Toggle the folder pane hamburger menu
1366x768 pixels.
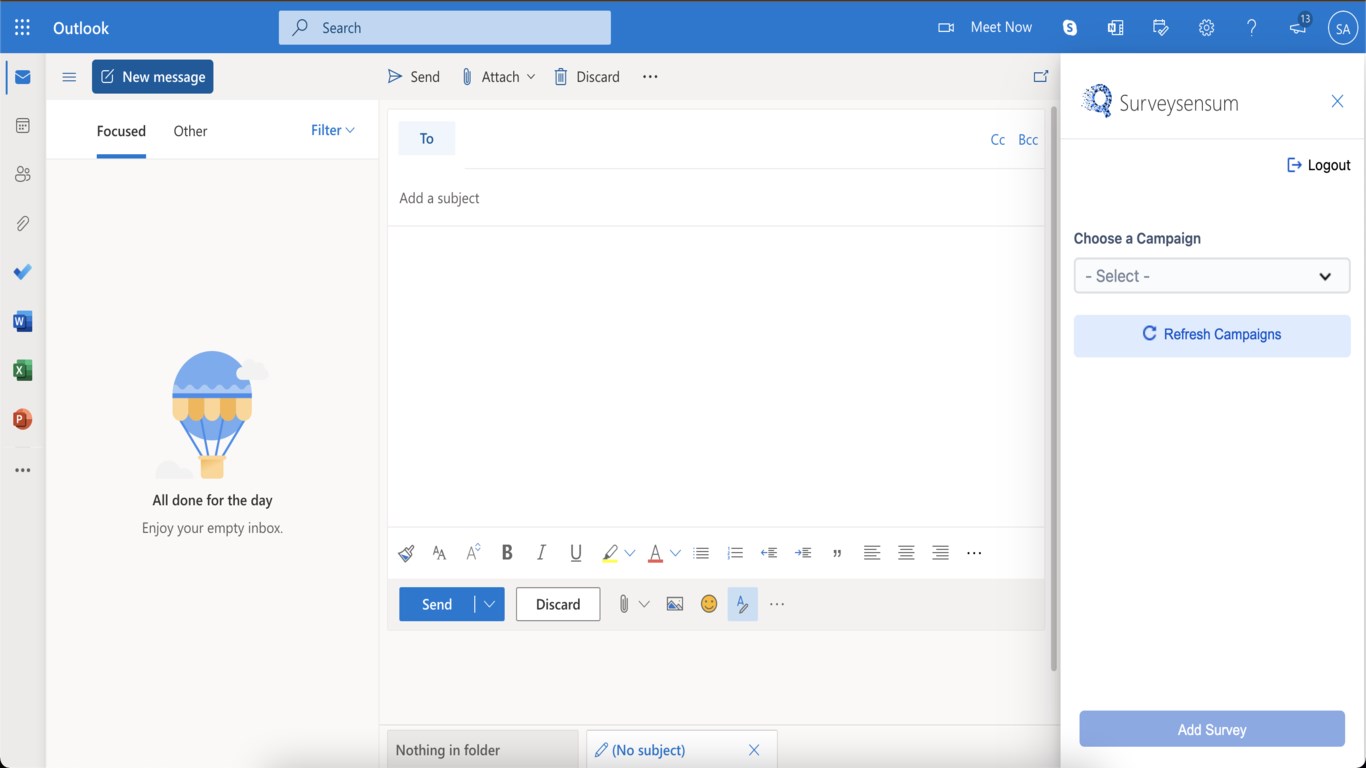pyautogui.click(x=69, y=77)
